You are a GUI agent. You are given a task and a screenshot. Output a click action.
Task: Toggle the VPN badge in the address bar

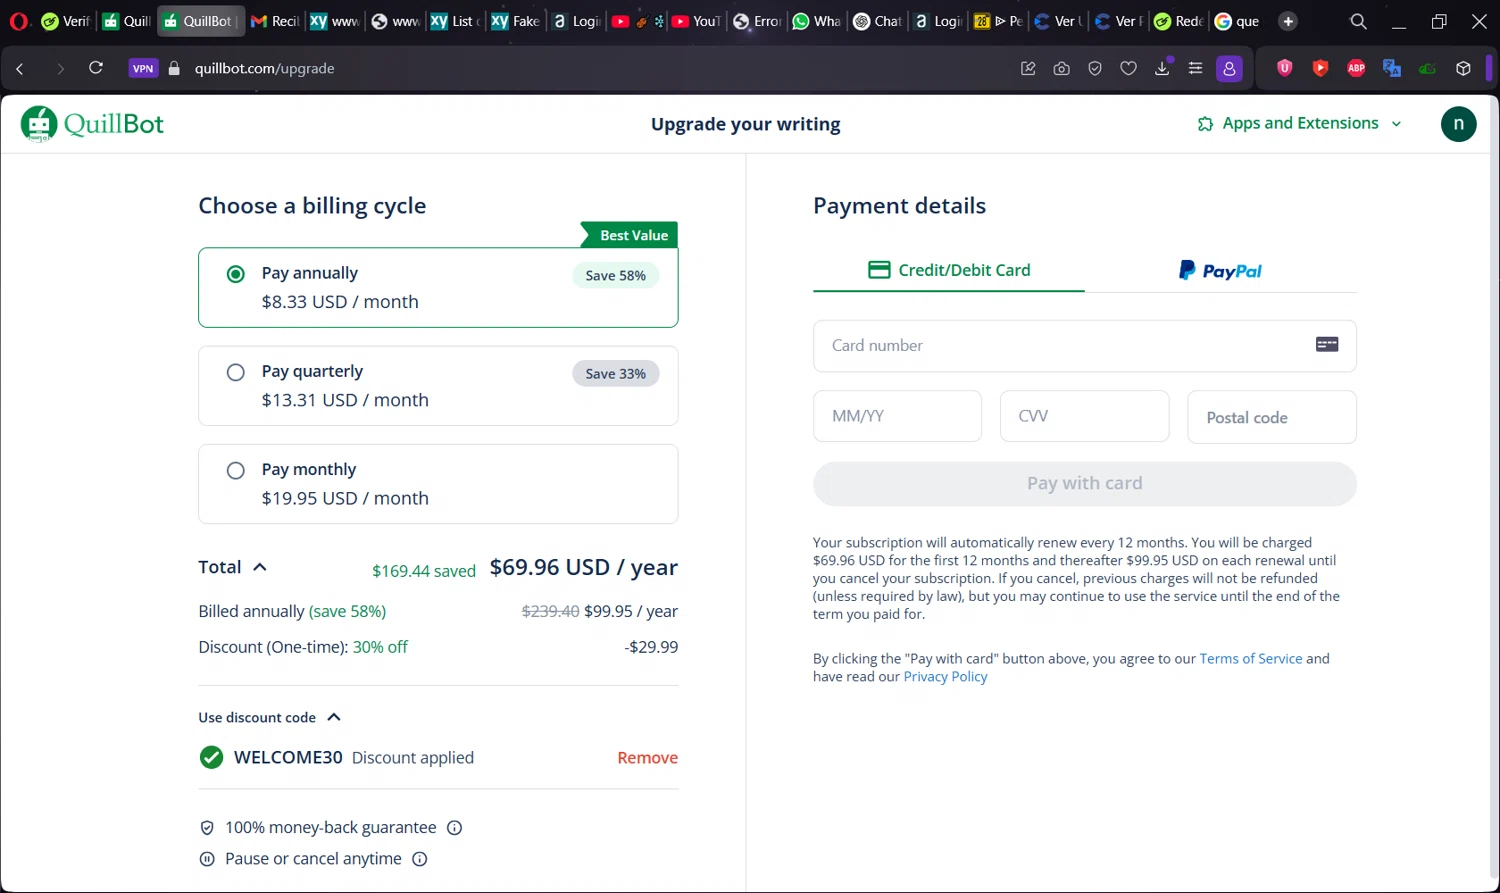click(x=143, y=68)
